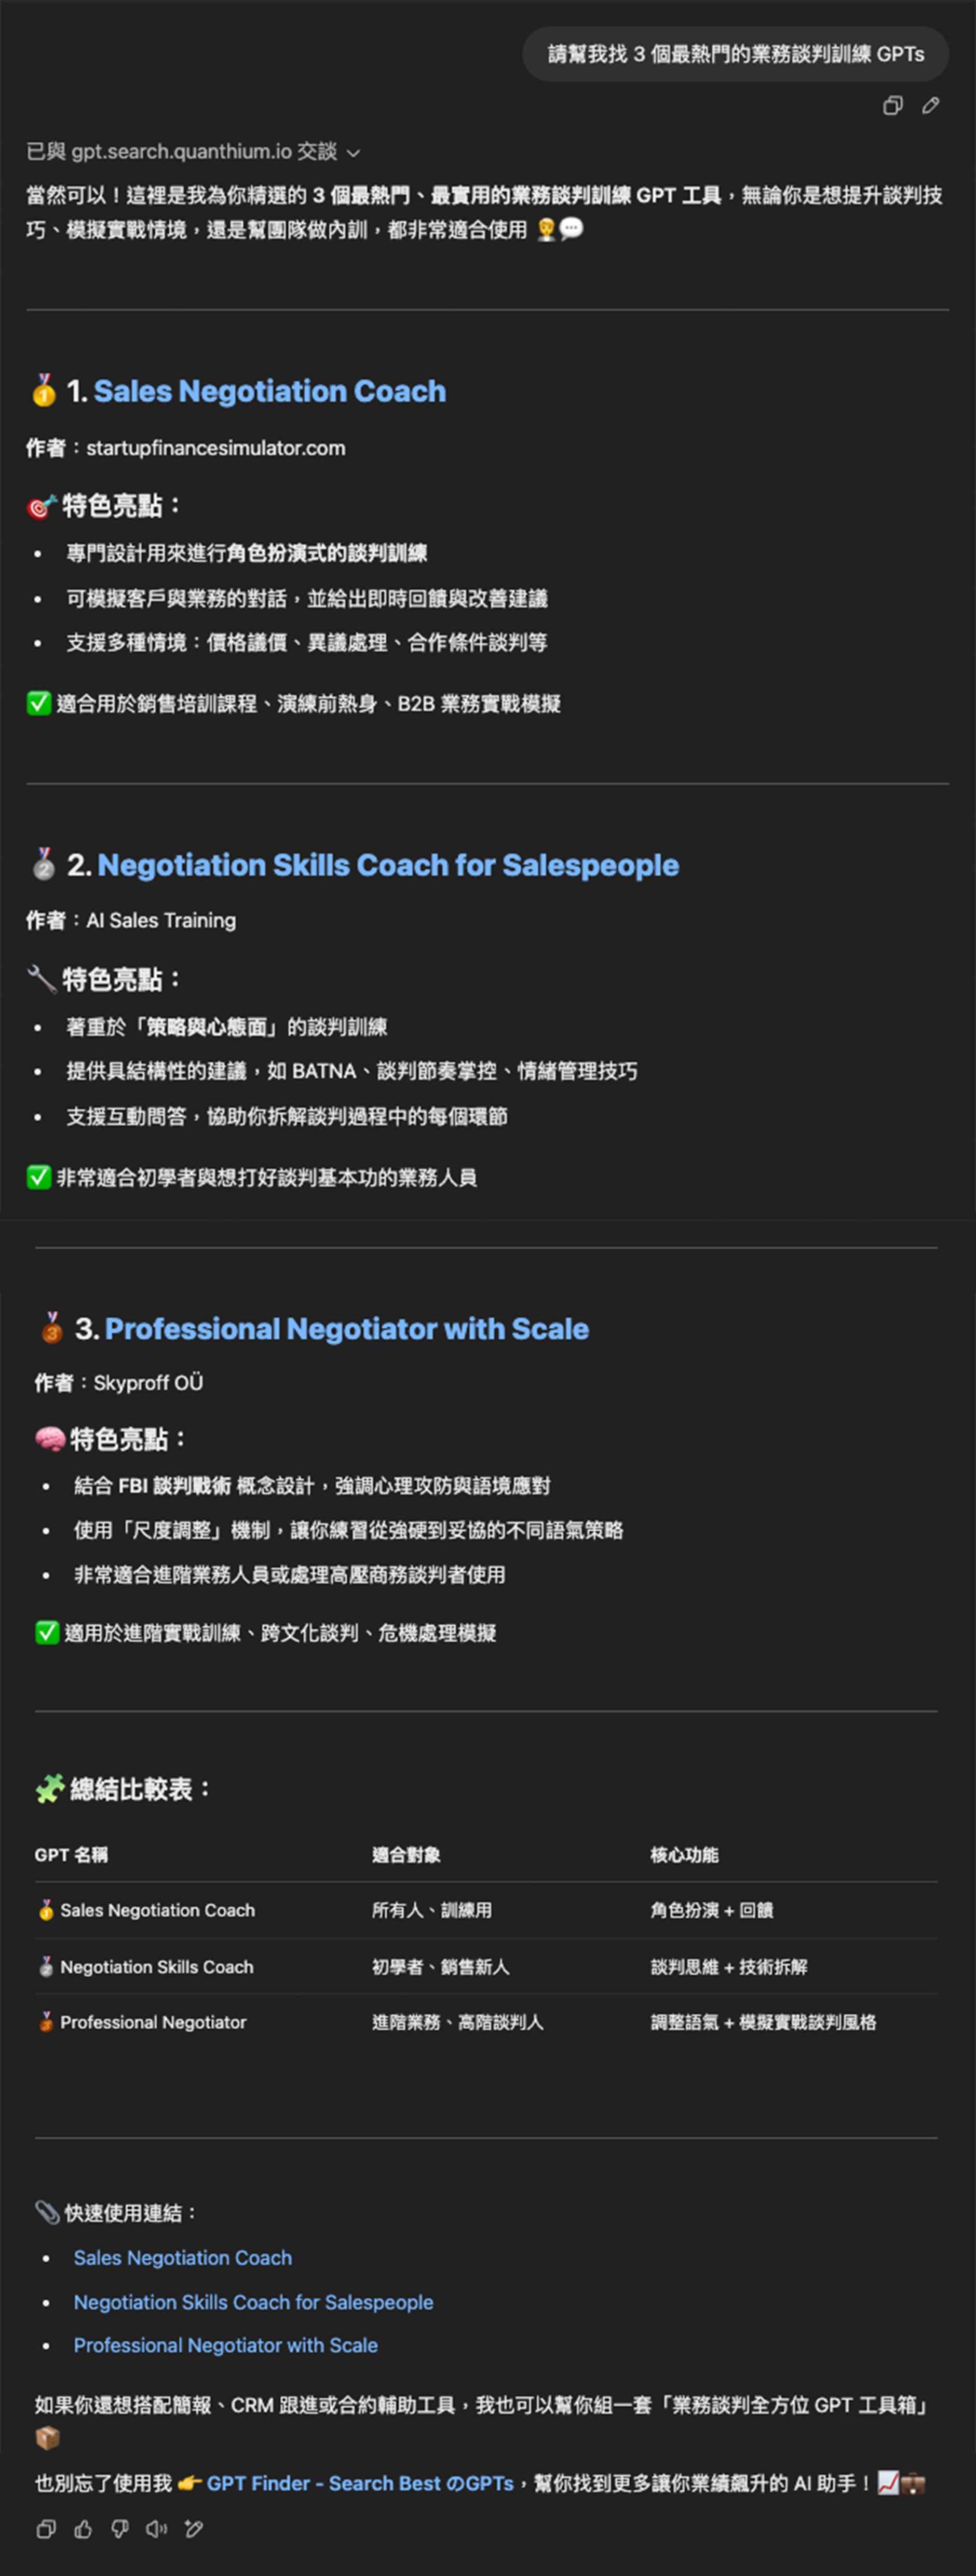Follow bulleted quick link Negotiation Skills Coach for Salespeople
Image resolution: width=976 pixels, height=2576 pixels.
pos(253,2301)
